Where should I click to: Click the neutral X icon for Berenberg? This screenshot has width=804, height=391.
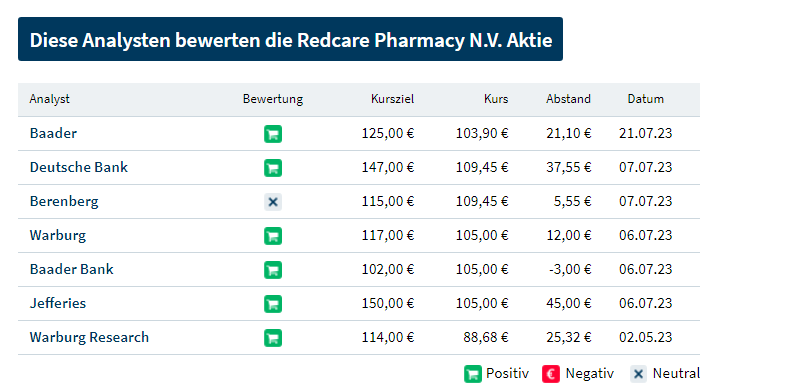273,202
